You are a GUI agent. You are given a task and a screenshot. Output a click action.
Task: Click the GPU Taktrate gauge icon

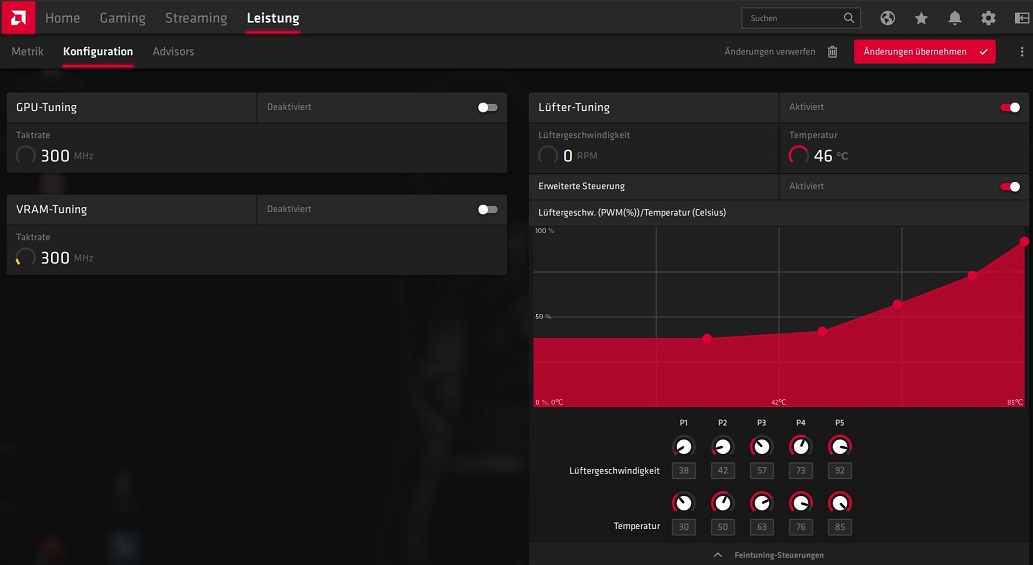[x=26, y=155]
